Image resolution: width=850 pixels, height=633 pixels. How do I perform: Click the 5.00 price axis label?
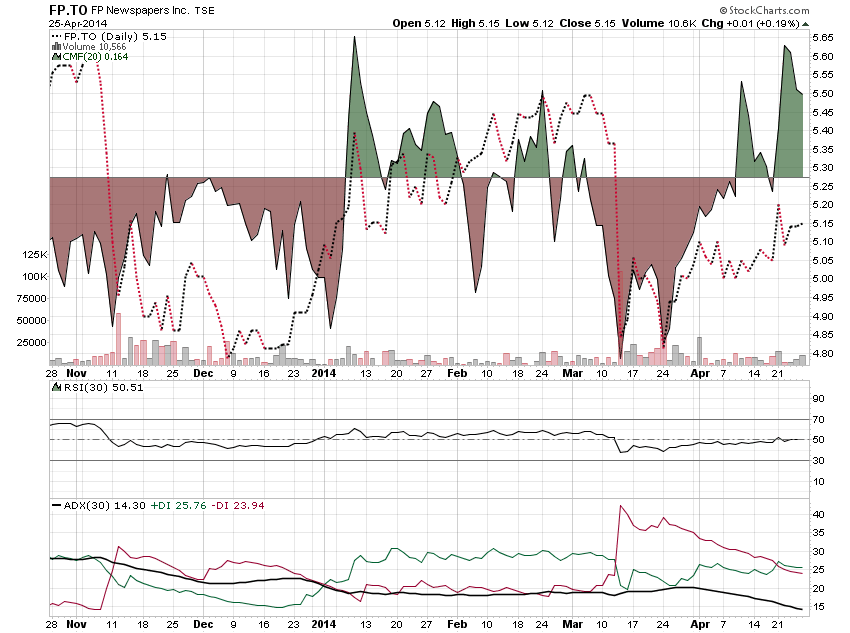823,279
